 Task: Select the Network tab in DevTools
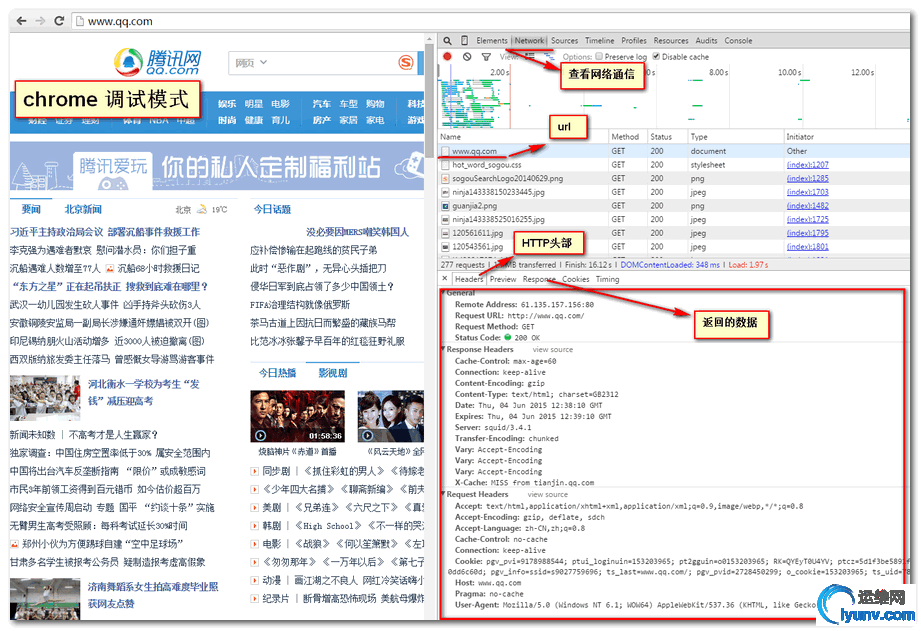(529, 41)
